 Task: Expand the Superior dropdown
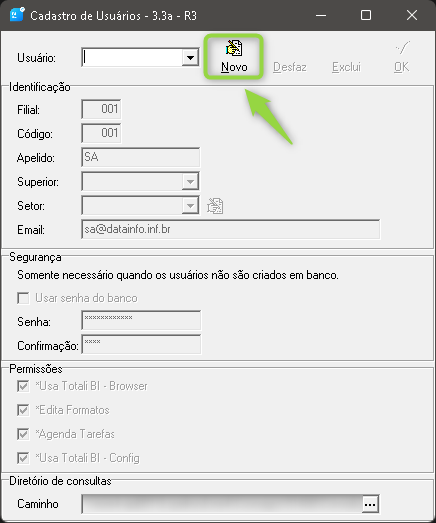(x=190, y=182)
